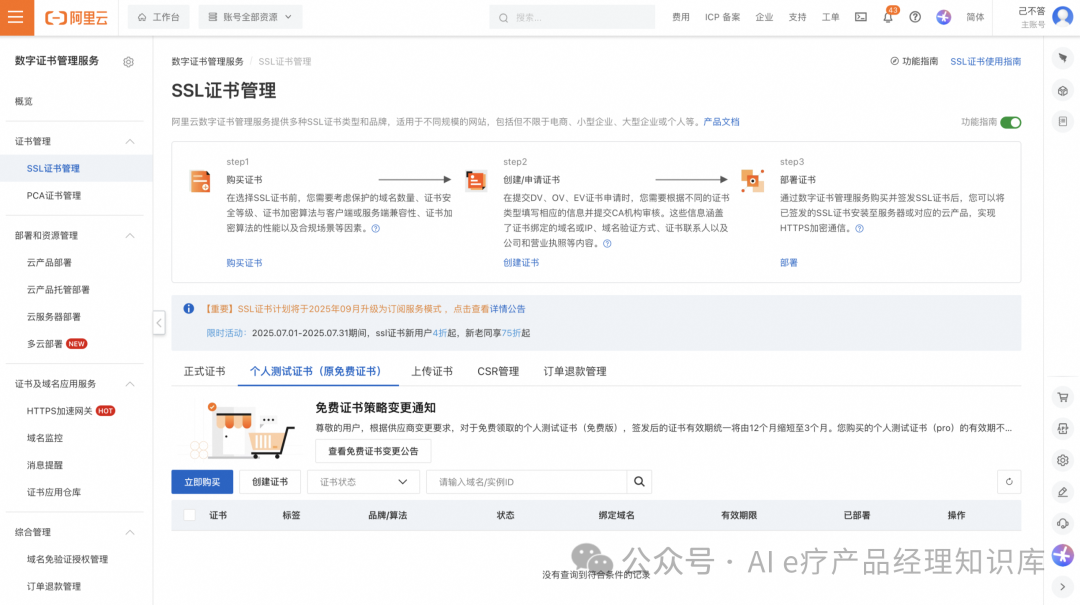The height and width of the screenshot is (605, 1080).
Task: Check the select-all checkbox in table header
Action: (x=189, y=515)
